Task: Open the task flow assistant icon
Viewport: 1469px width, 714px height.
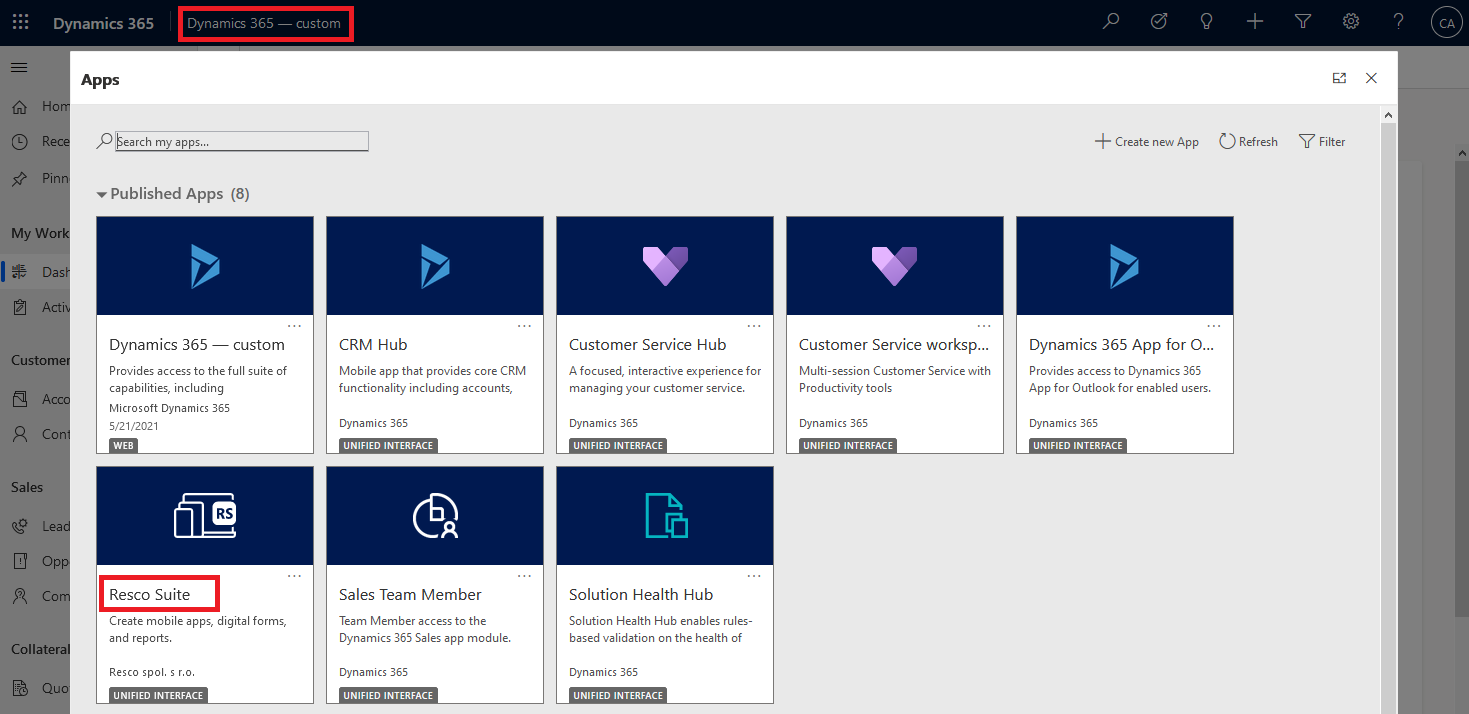Action: pos(1159,22)
